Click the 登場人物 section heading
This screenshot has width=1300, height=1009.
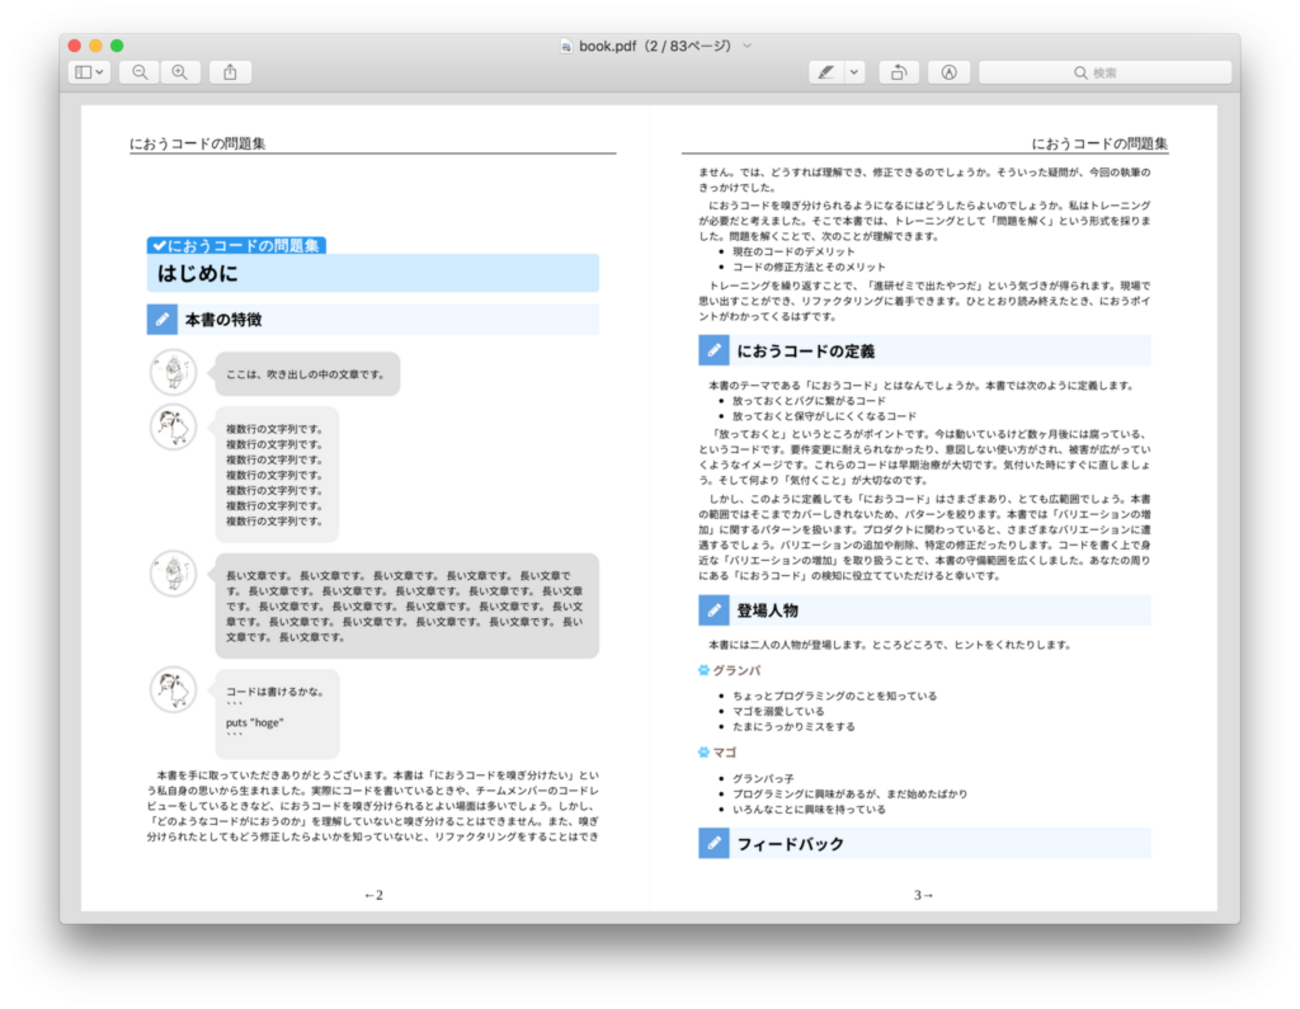click(x=768, y=611)
